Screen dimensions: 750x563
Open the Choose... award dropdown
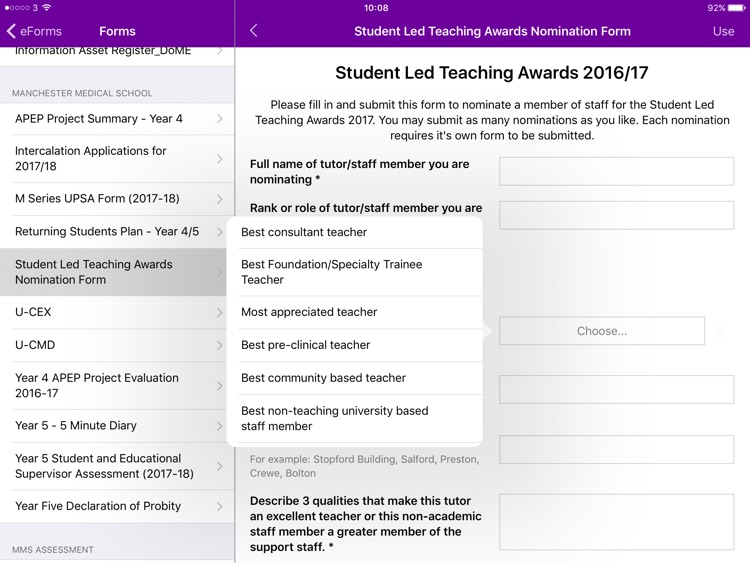coord(602,331)
